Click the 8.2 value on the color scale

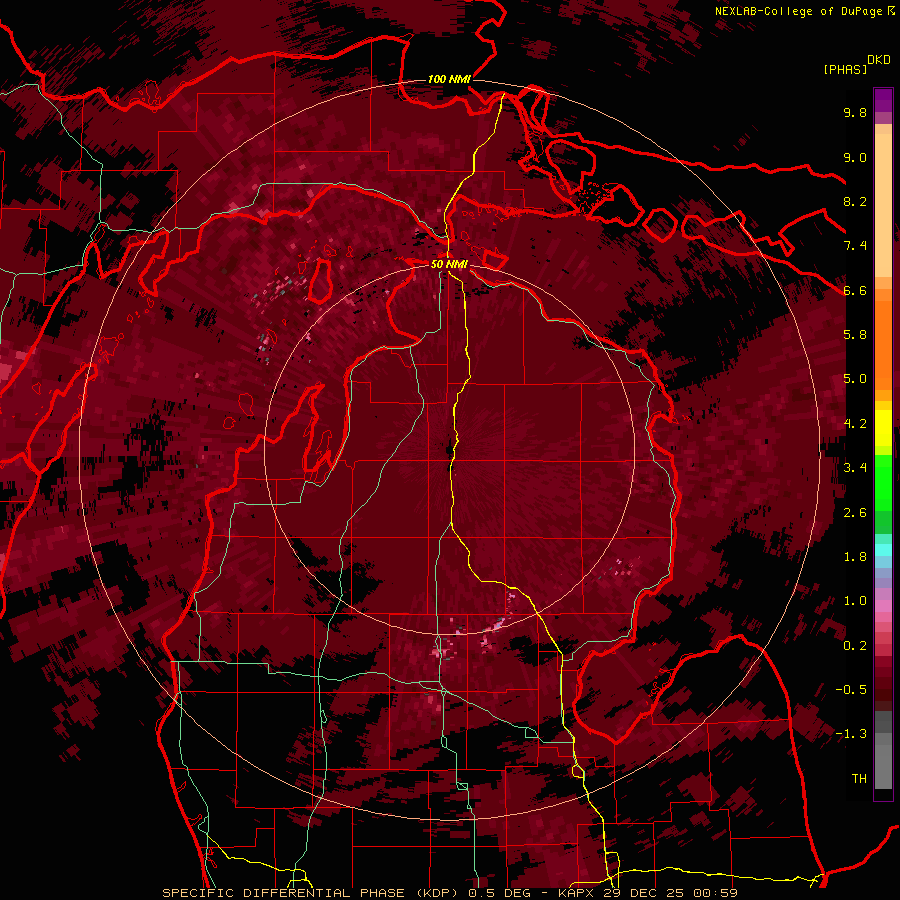(x=855, y=201)
